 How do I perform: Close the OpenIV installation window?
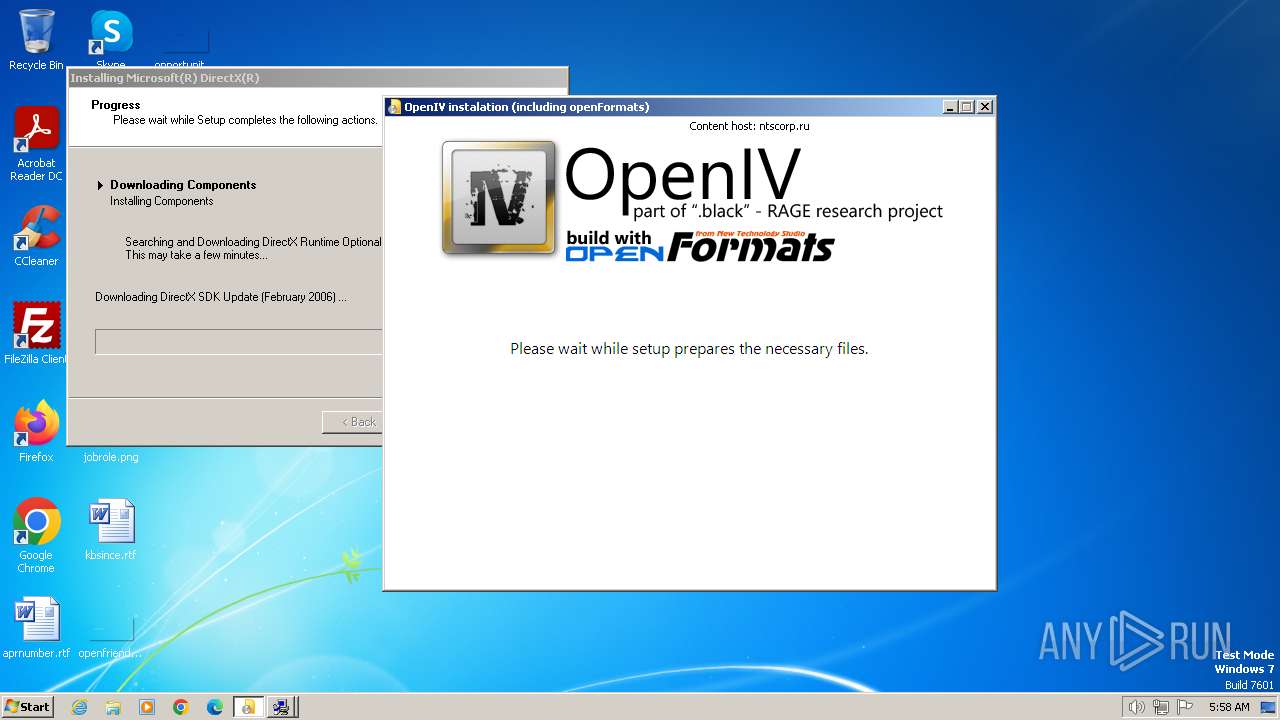click(985, 107)
